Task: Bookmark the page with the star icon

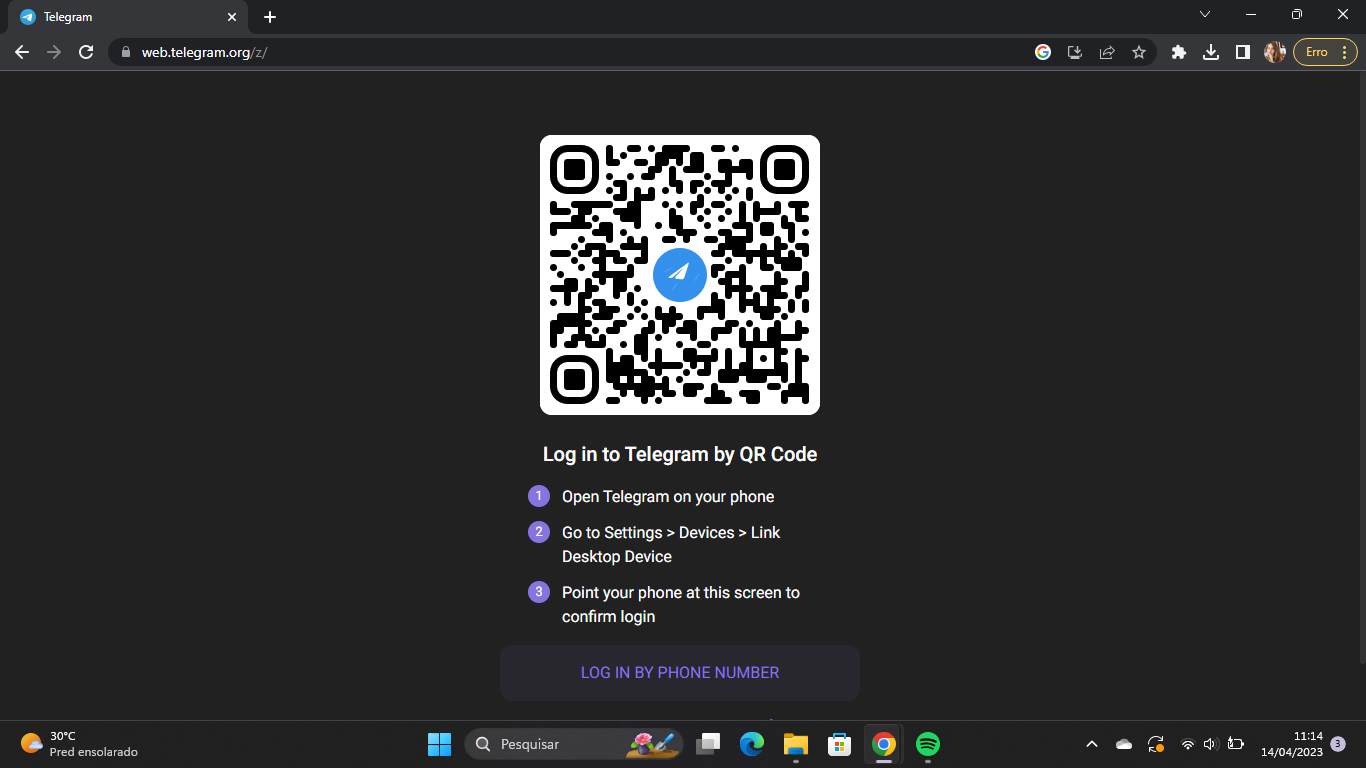Action: (x=1139, y=51)
